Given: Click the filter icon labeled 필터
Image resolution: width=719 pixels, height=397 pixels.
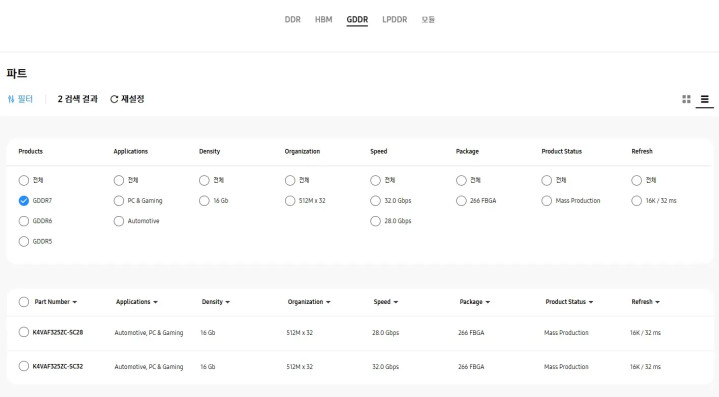Looking at the screenshot, I should click(x=20, y=99).
